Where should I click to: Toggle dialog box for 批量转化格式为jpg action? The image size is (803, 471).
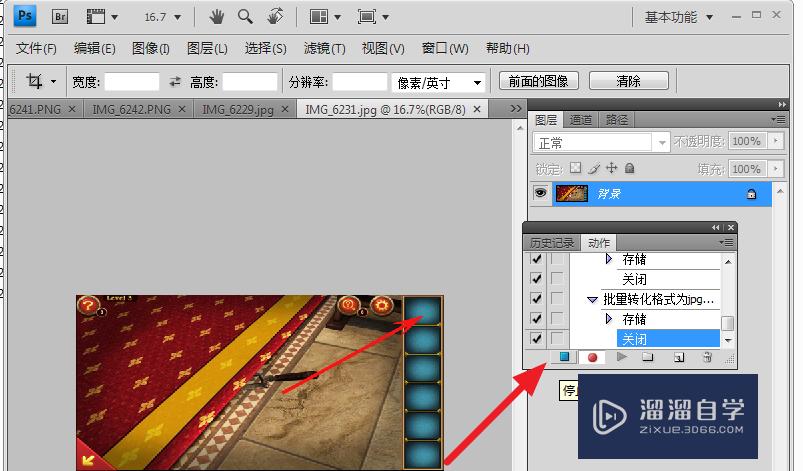click(557, 298)
